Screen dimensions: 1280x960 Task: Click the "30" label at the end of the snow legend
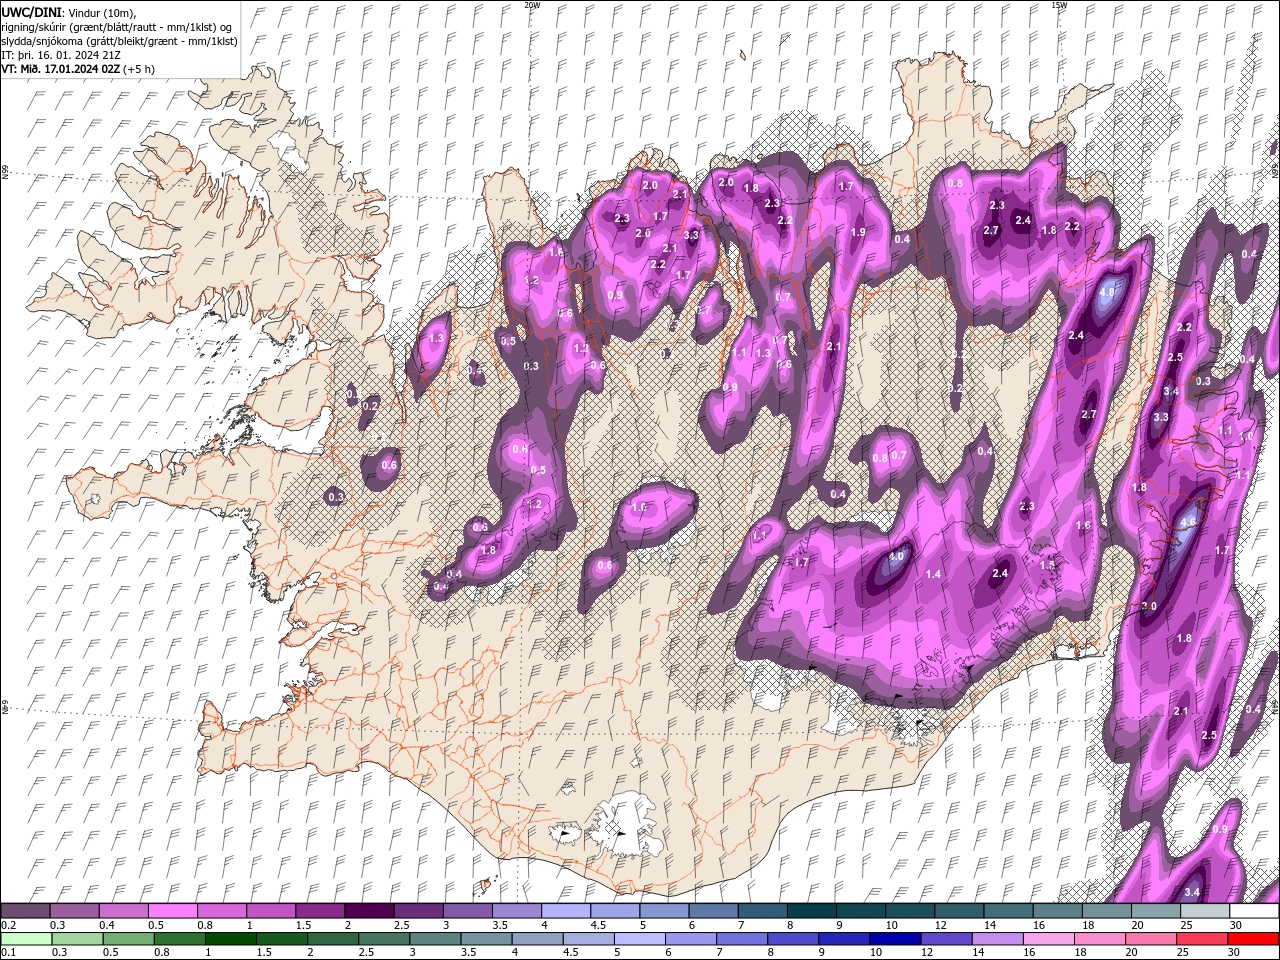pos(1235,925)
